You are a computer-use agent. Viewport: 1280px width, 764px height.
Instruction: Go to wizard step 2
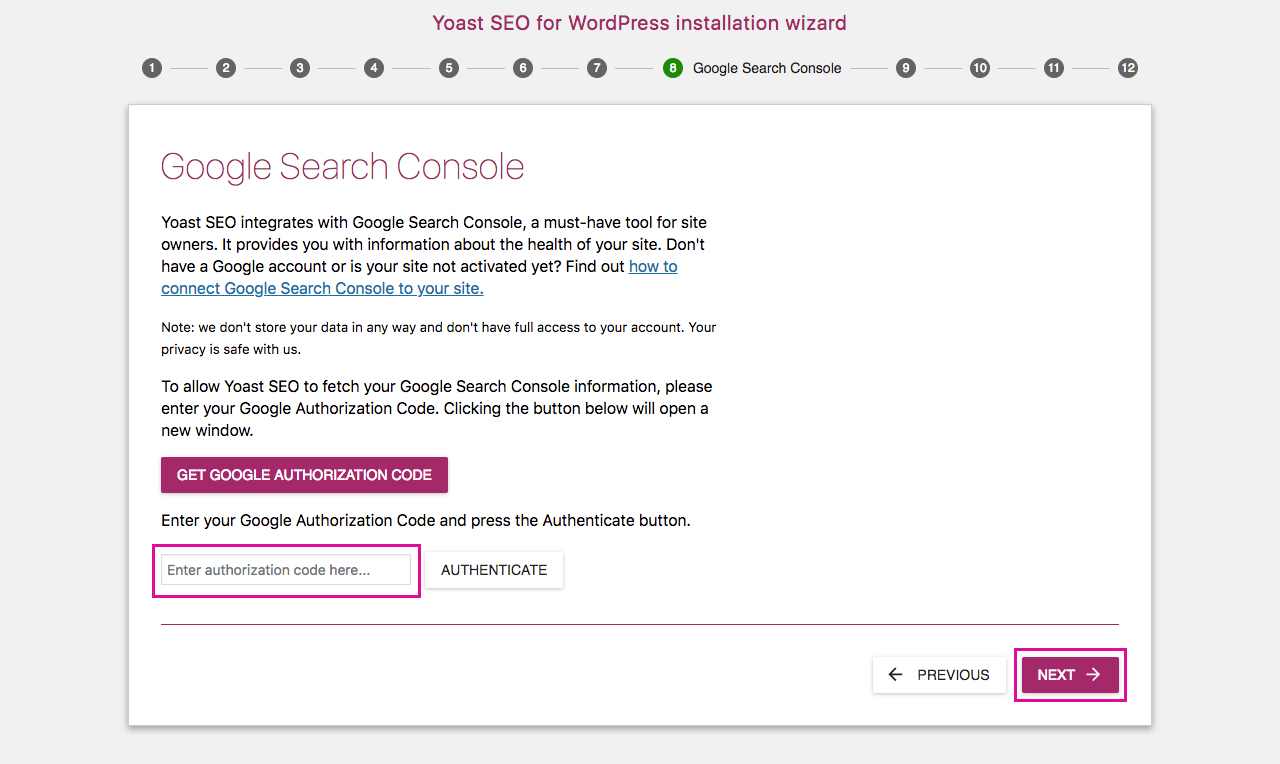226,68
